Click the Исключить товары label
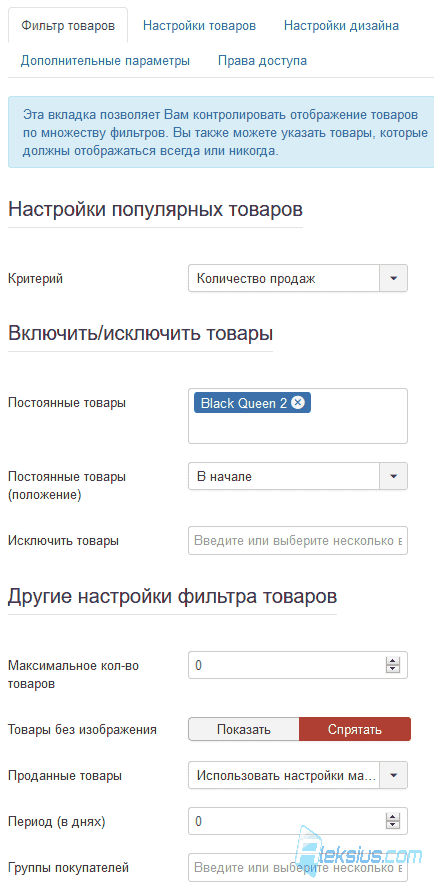The width and height of the screenshot is (434, 888). [x=63, y=541]
